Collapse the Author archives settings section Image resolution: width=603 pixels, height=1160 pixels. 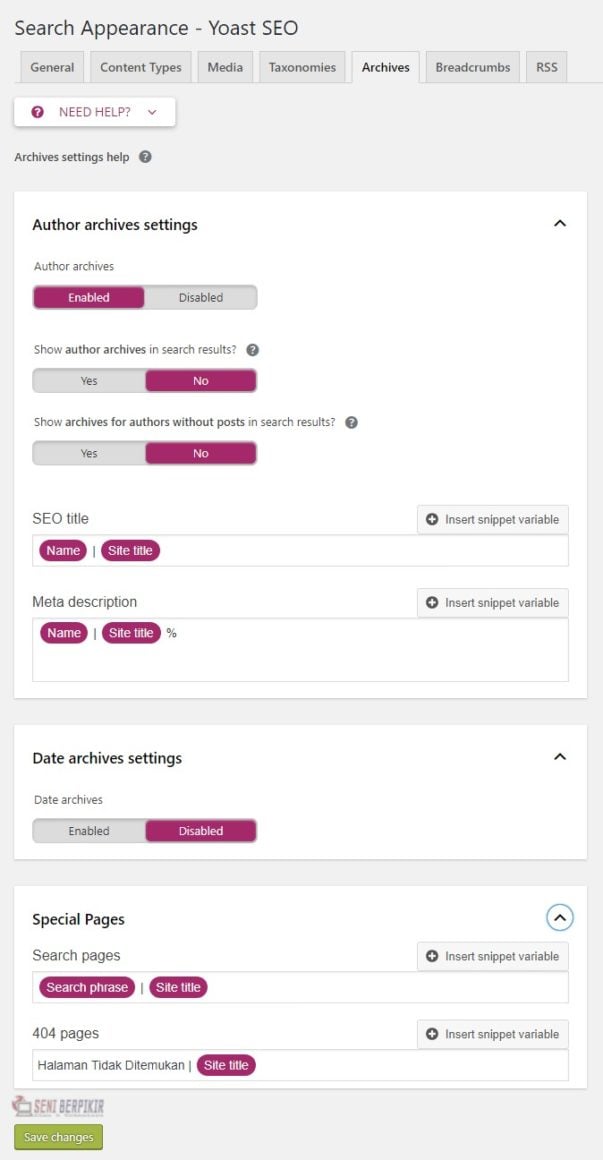pos(560,223)
